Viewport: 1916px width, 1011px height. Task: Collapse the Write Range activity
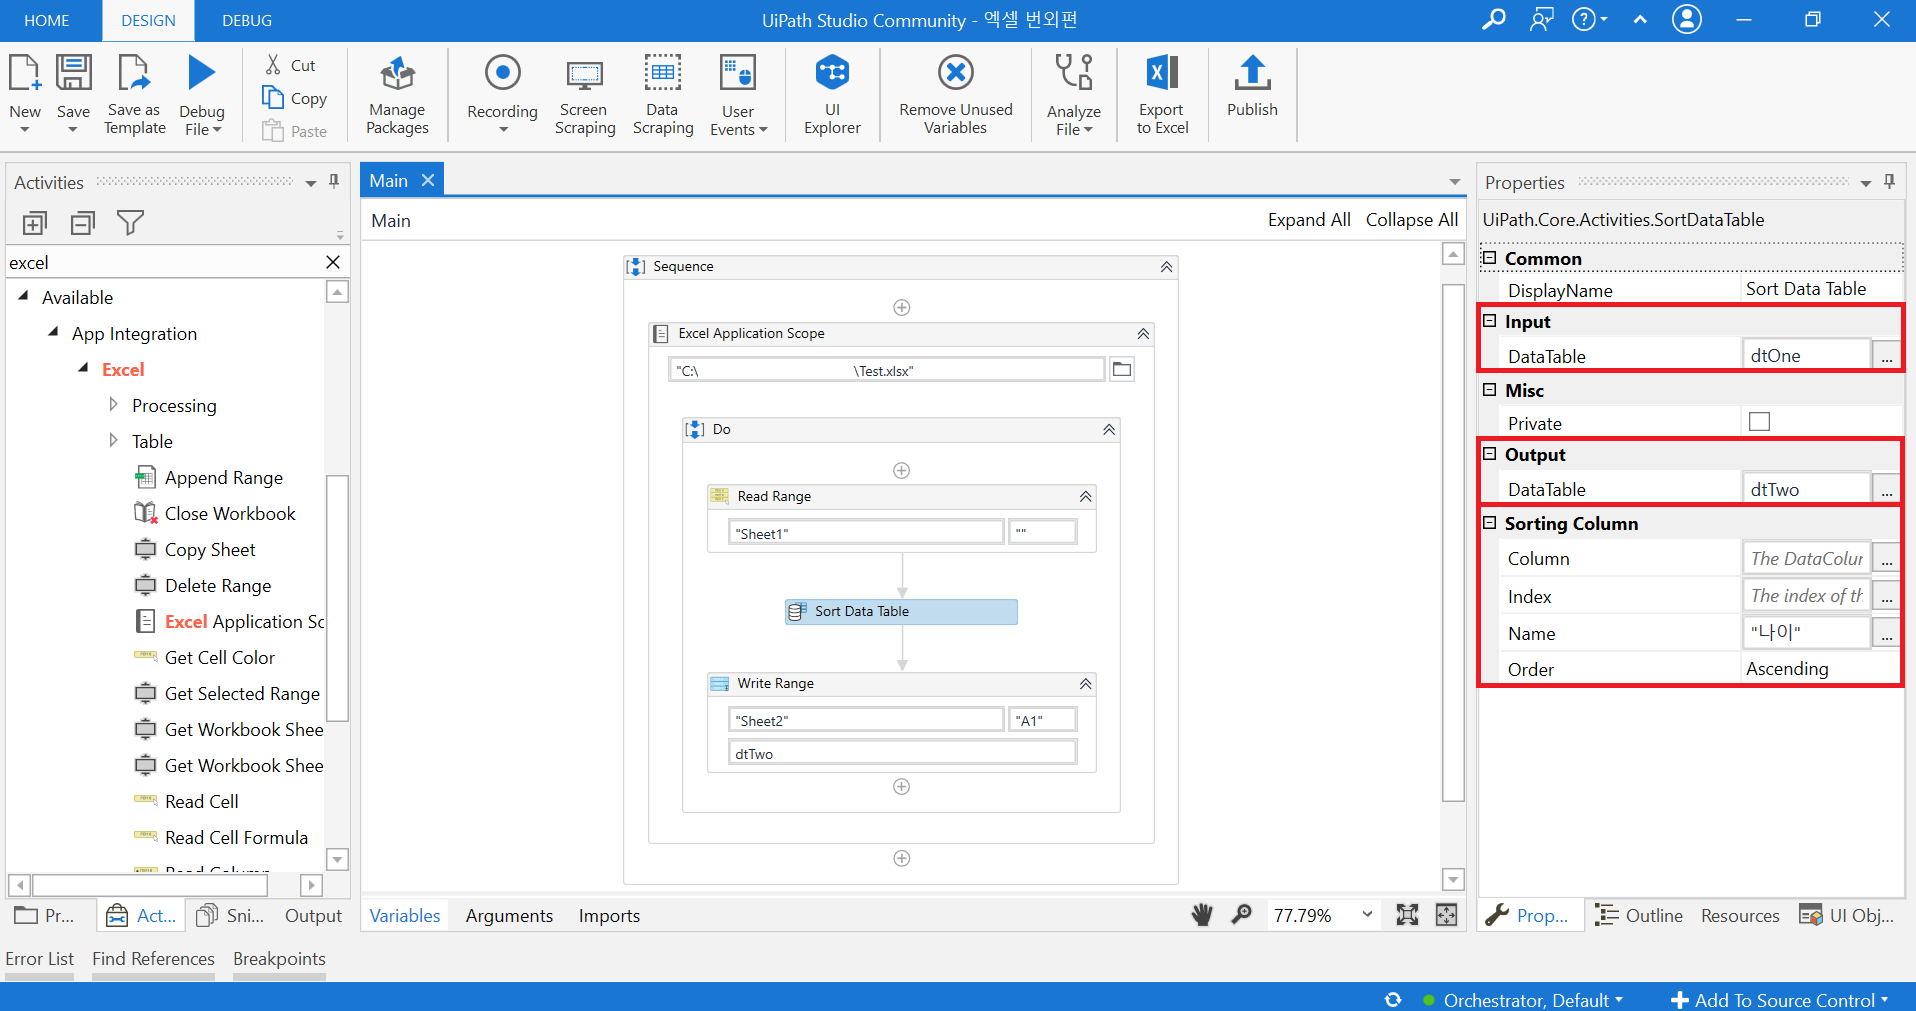(x=1085, y=684)
